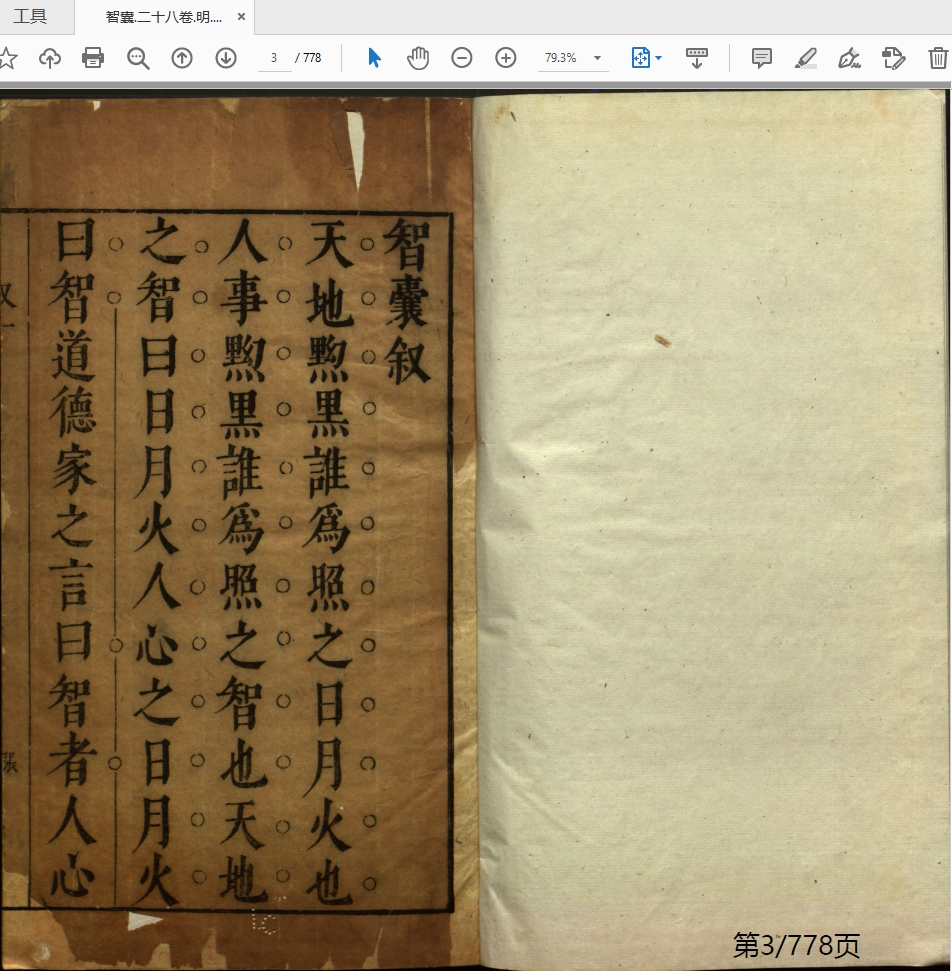Activate the arrow selection tool

(x=374, y=58)
